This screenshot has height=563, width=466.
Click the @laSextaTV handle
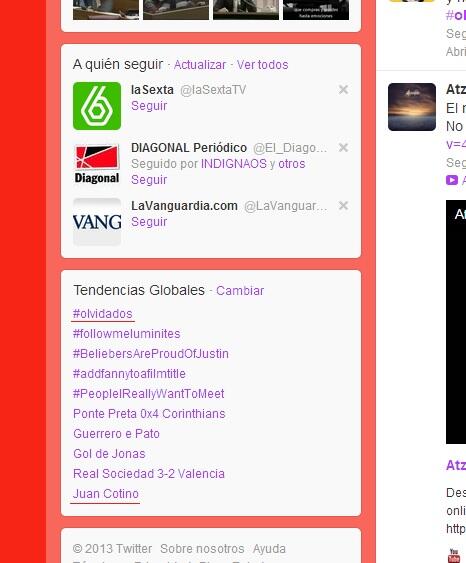[x=213, y=90]
